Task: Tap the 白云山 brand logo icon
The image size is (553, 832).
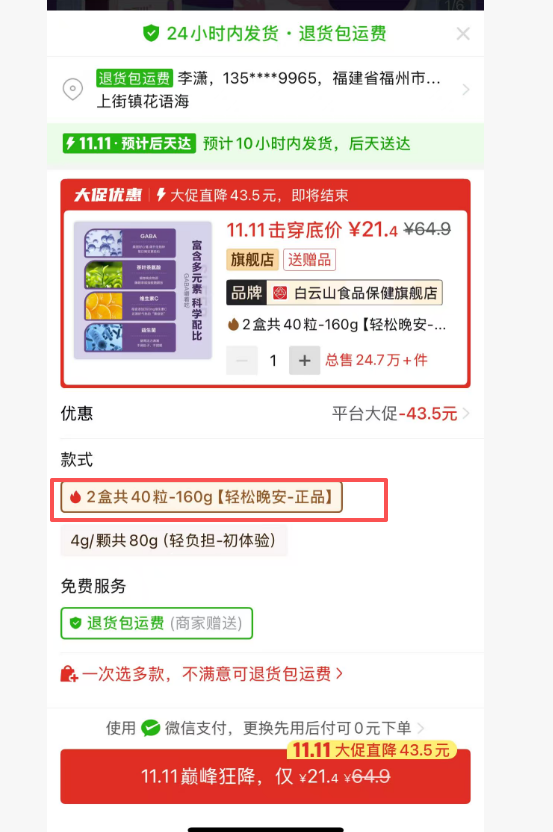Action: pyautogui.click(x=280, y=293)
